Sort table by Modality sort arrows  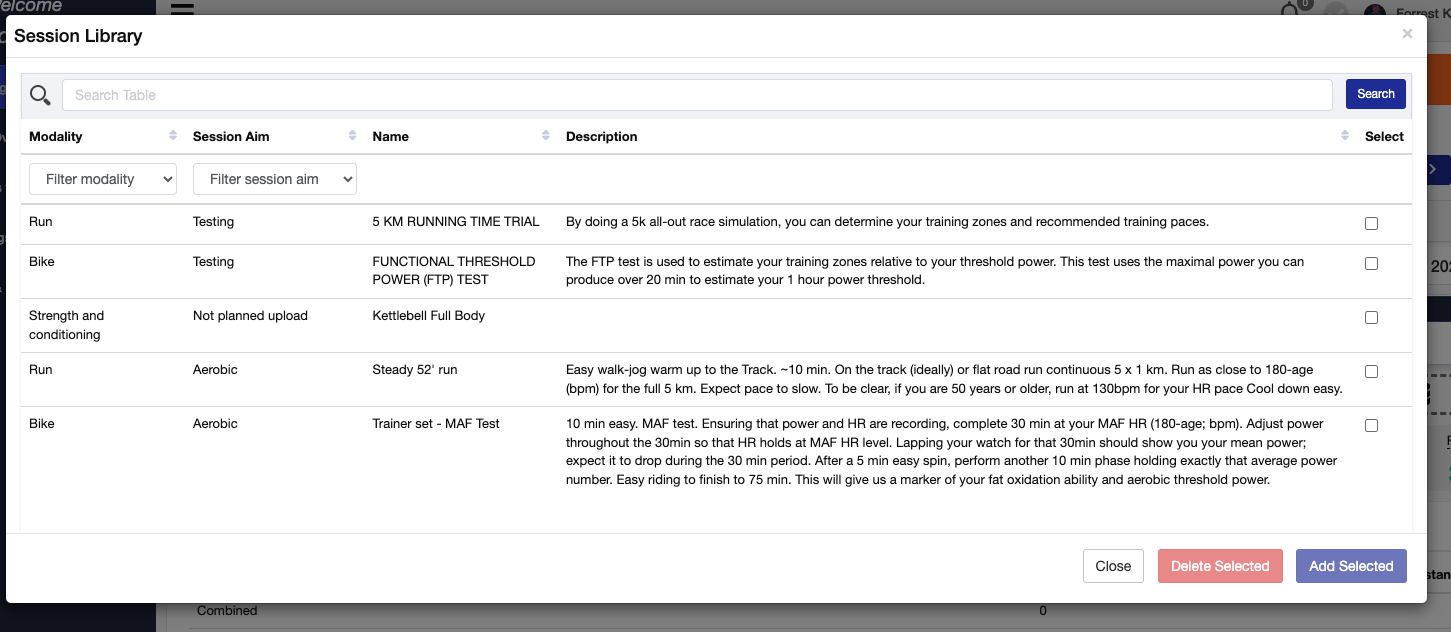point(173,136)
